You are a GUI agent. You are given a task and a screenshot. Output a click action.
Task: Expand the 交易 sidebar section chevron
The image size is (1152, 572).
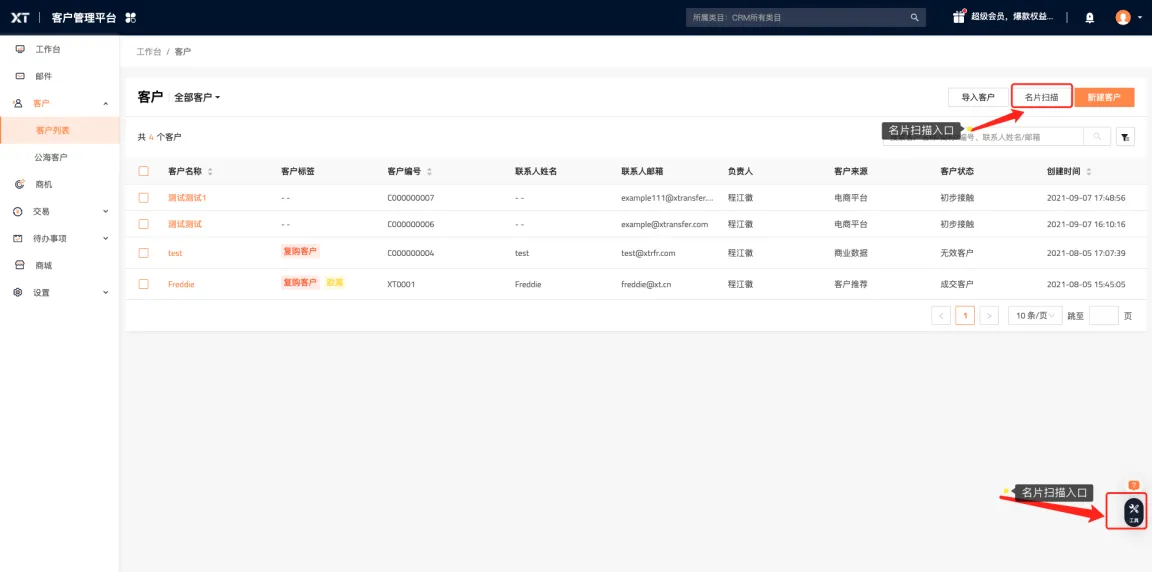pos(105,211)
